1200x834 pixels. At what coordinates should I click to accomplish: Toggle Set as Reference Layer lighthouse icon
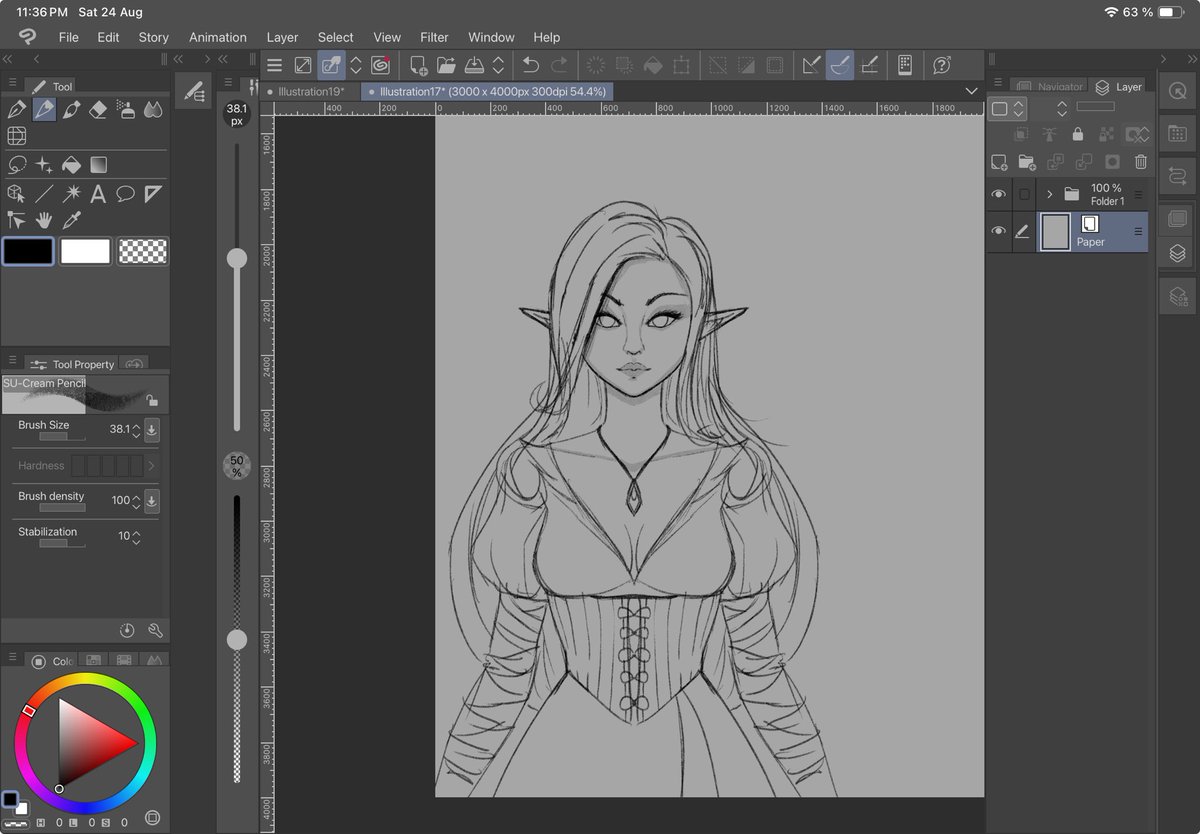[x=1049, y=134]
